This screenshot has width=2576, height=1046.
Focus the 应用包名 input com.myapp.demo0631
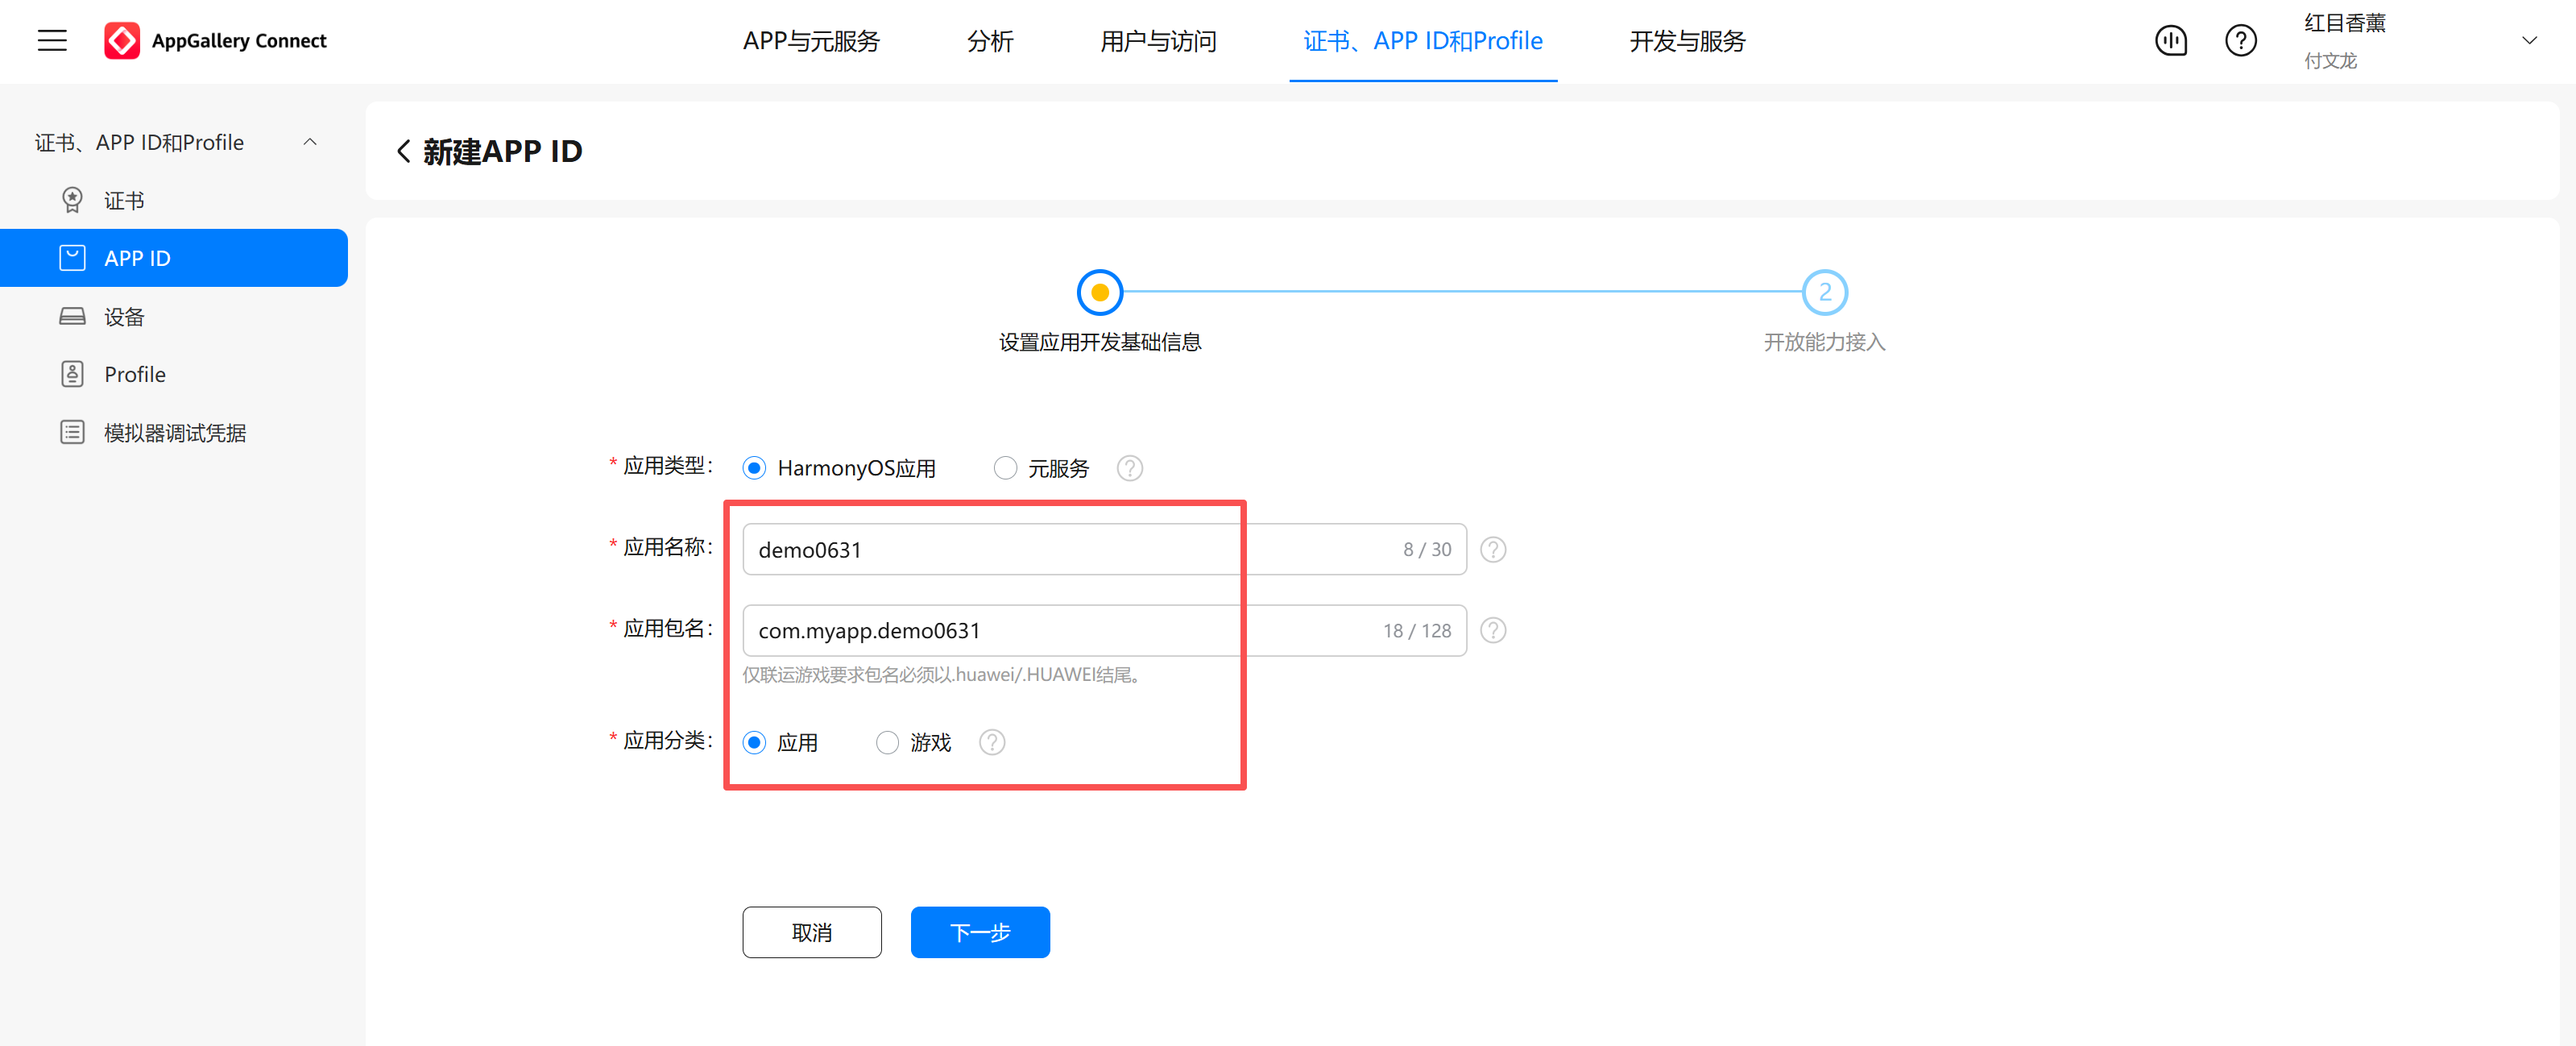pyautogui.click(x=1104, y=630)
